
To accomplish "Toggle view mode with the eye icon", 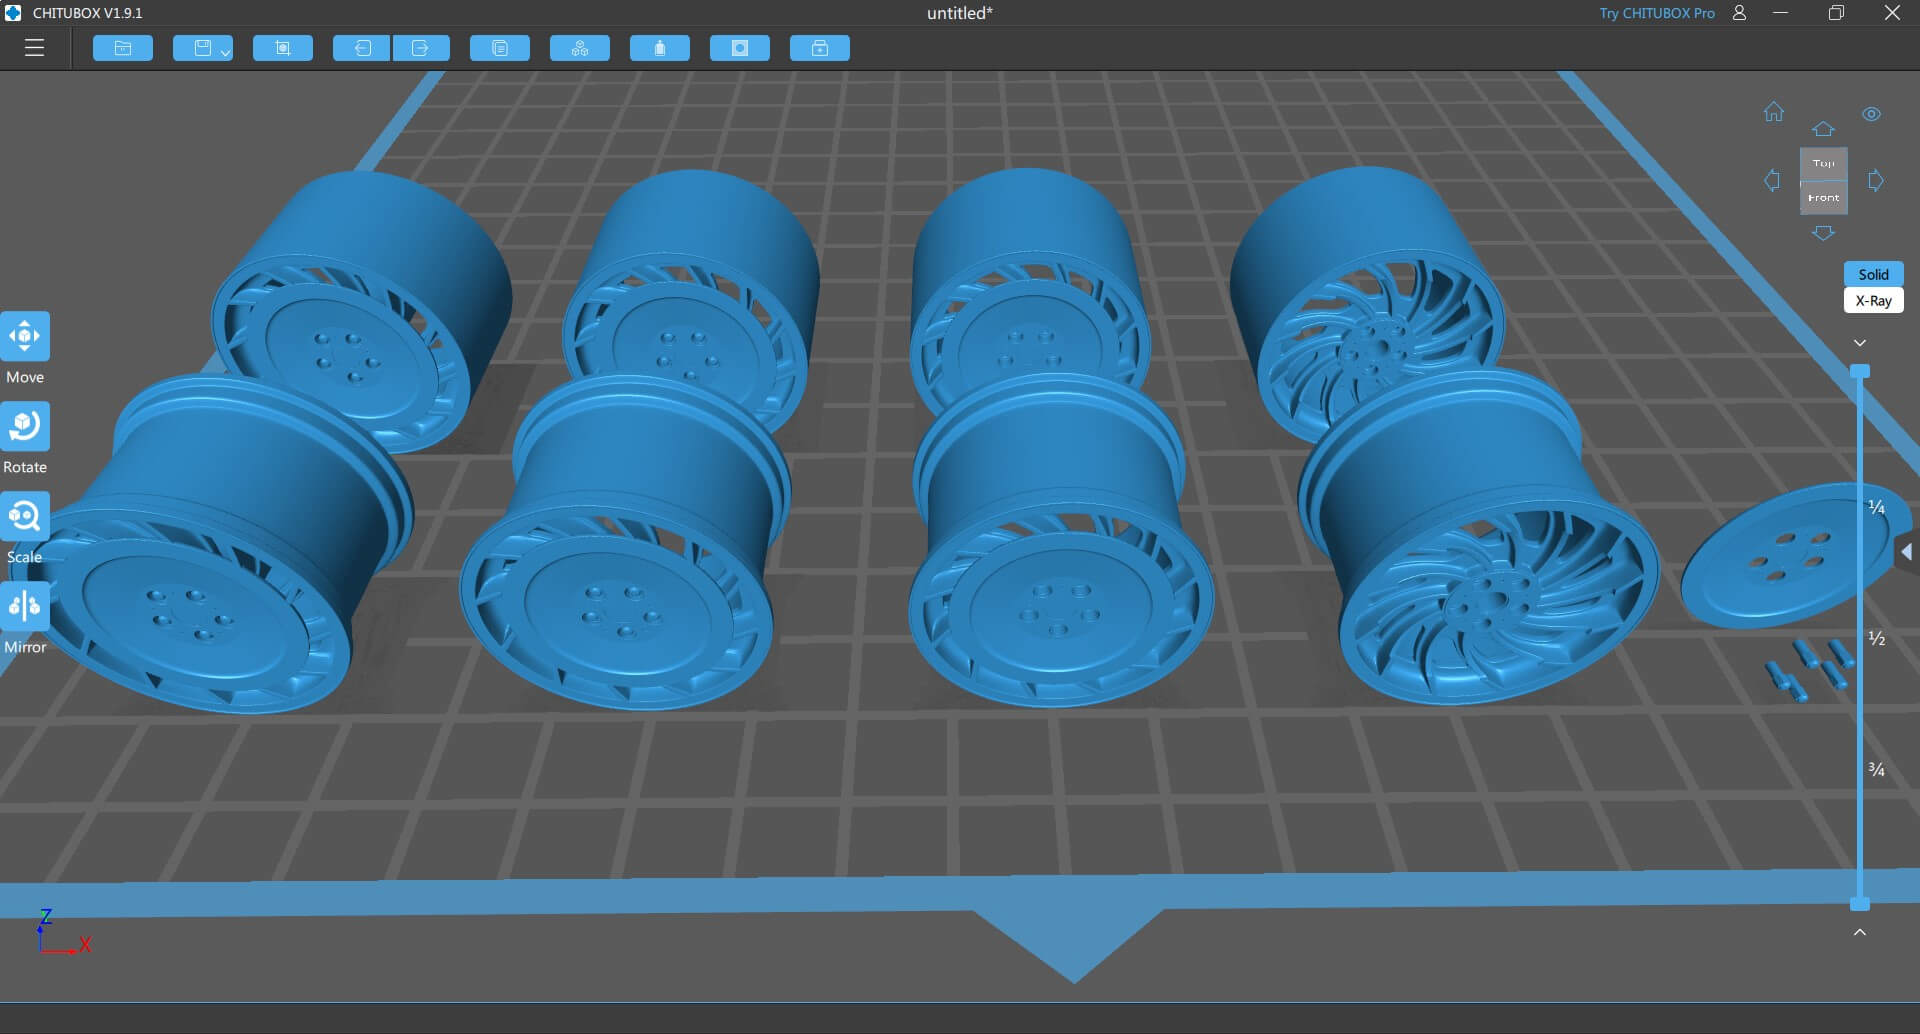I will click(x=1871, y=114).
